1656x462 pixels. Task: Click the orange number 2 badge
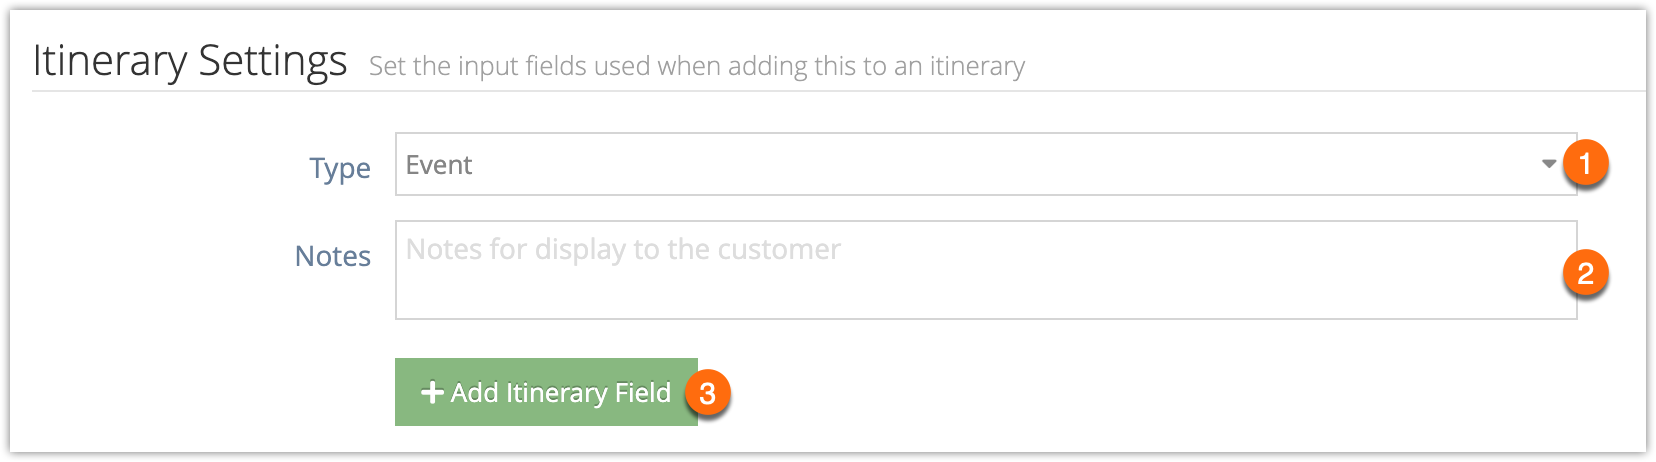(1585, 273)
